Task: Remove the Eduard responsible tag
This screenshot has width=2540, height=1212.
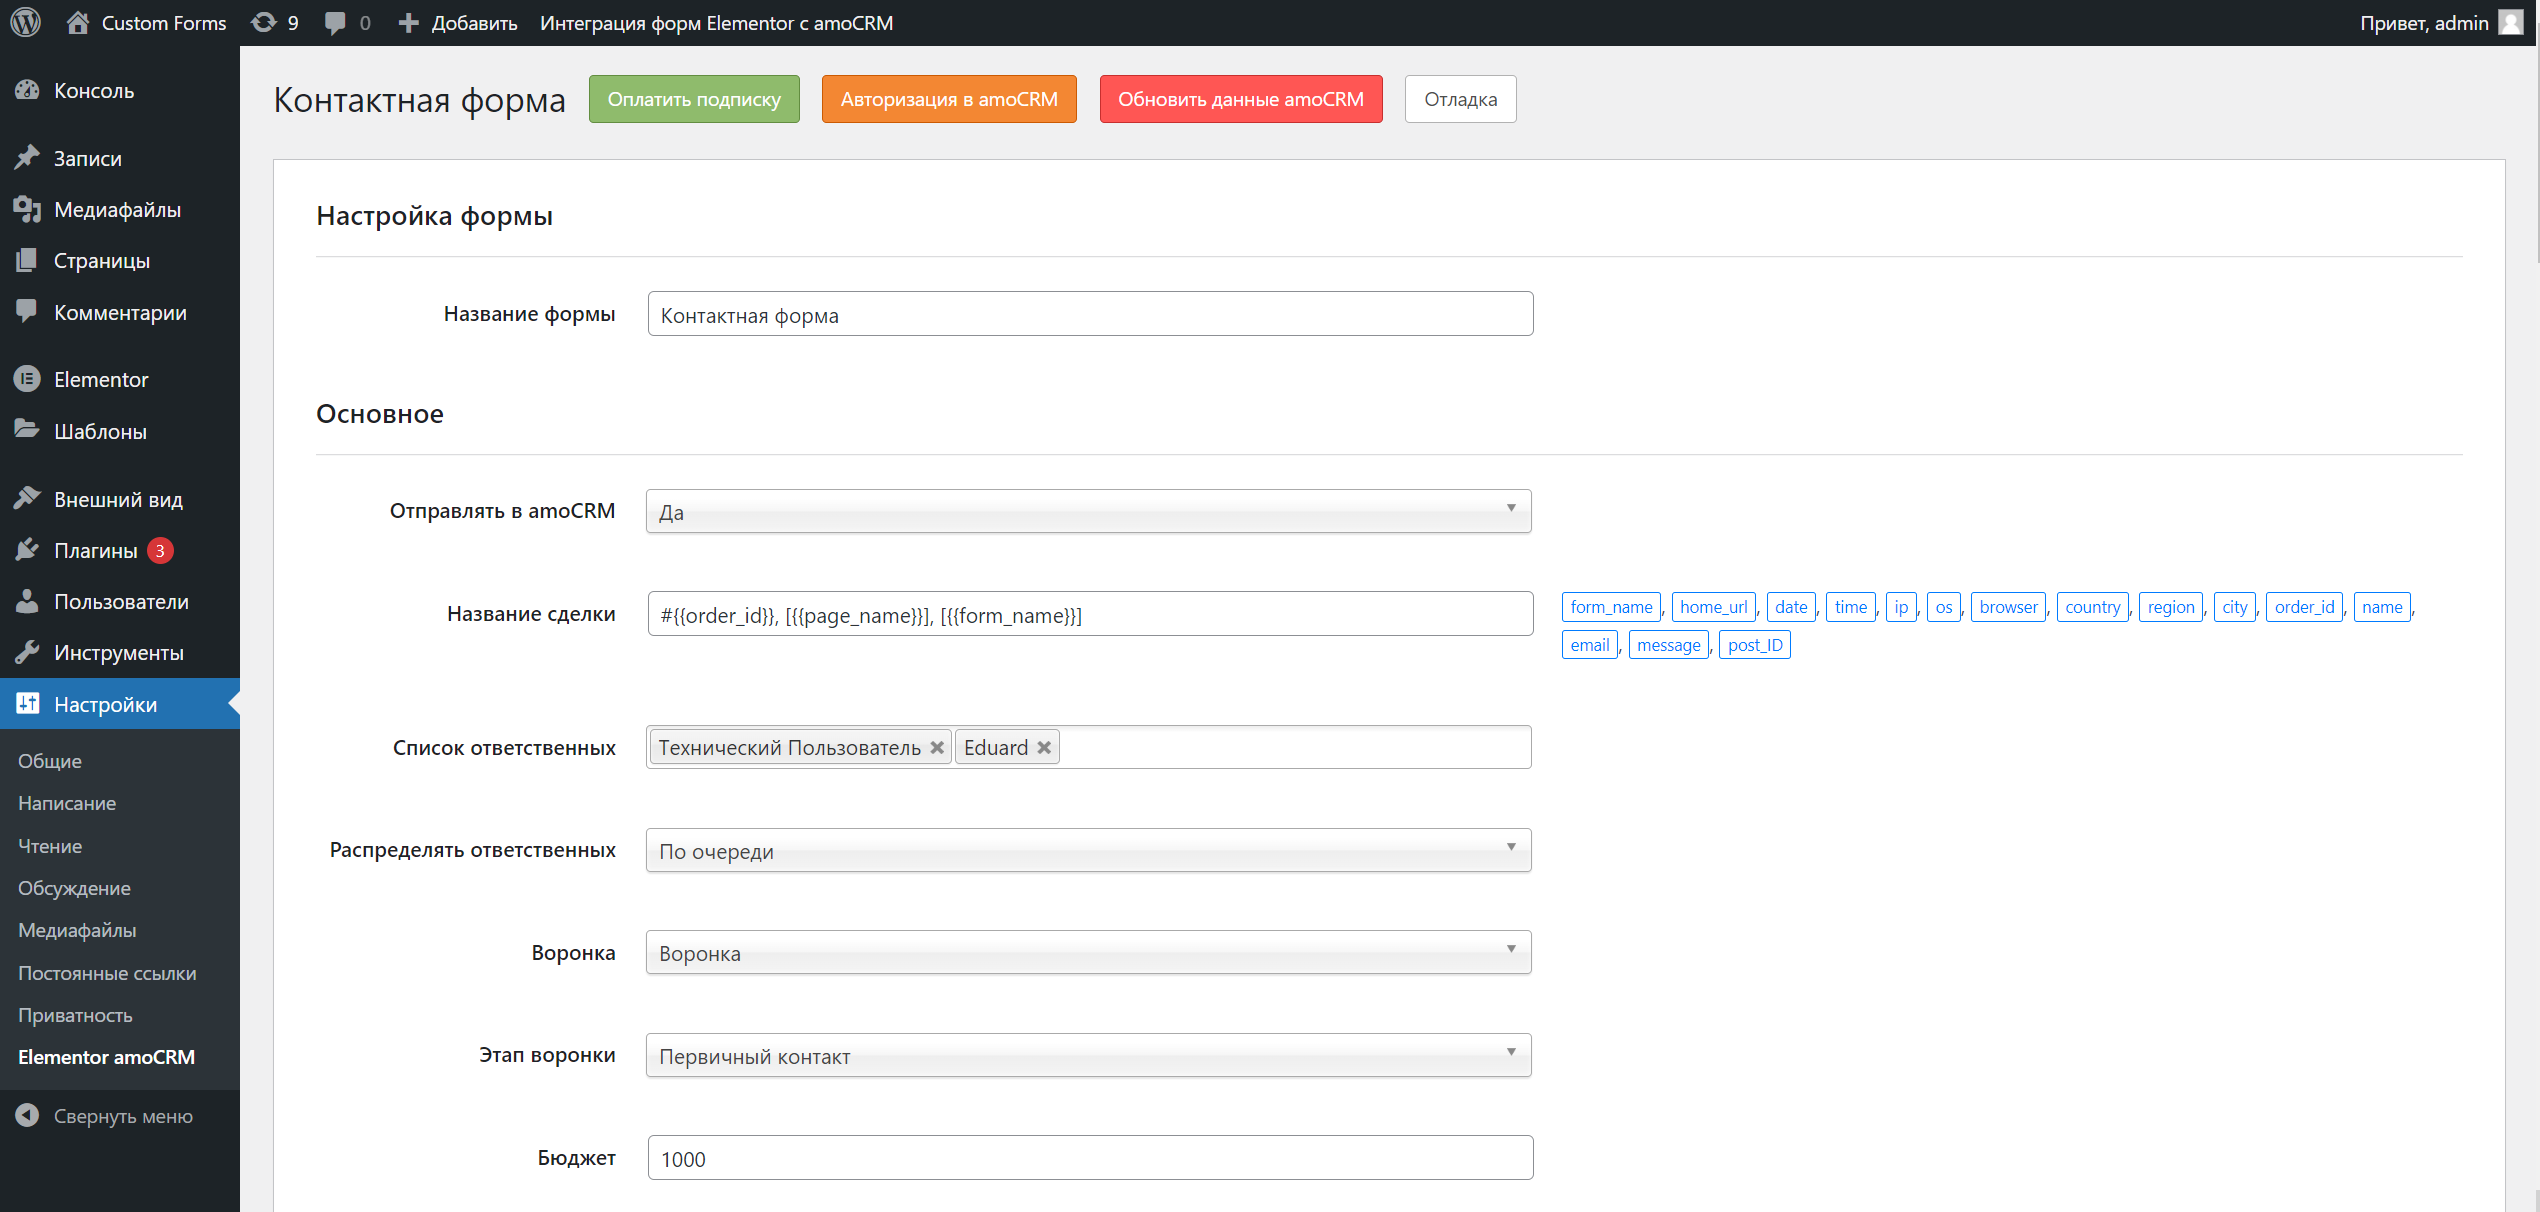Action: pos(1043,746)
